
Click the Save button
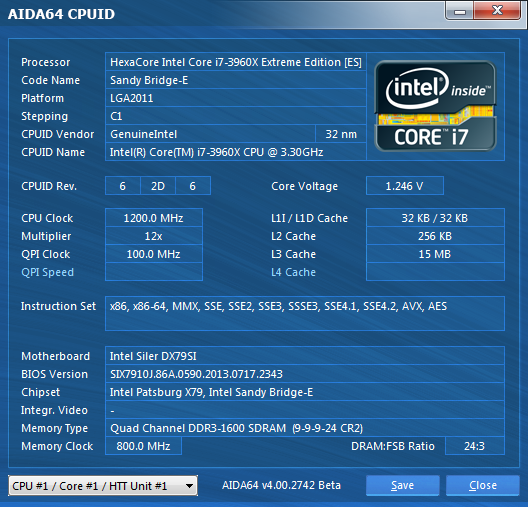(402, 485)
